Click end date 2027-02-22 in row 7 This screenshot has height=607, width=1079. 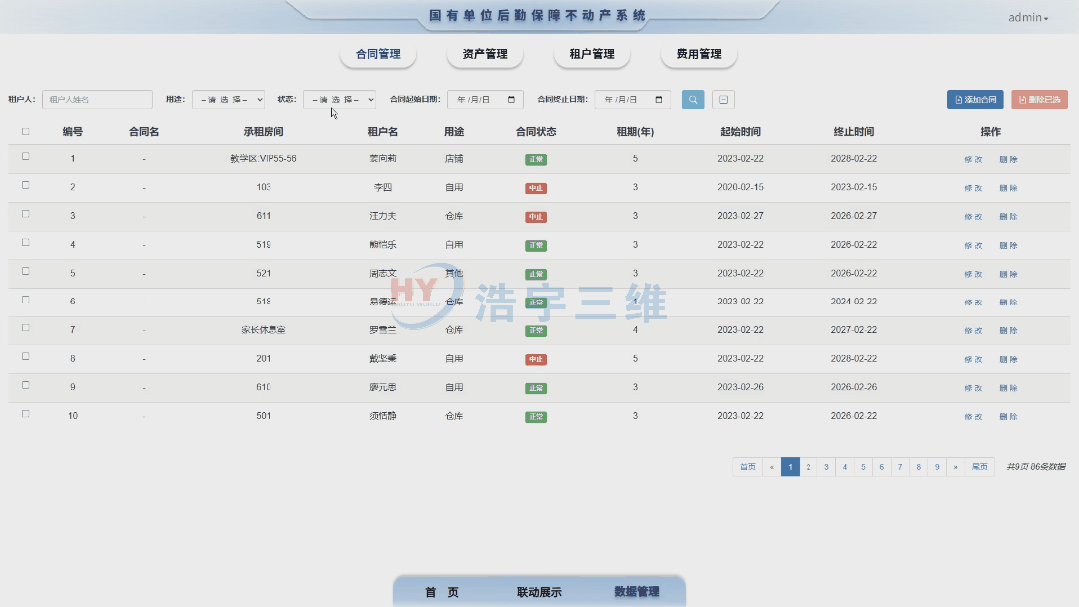point(854,330)
